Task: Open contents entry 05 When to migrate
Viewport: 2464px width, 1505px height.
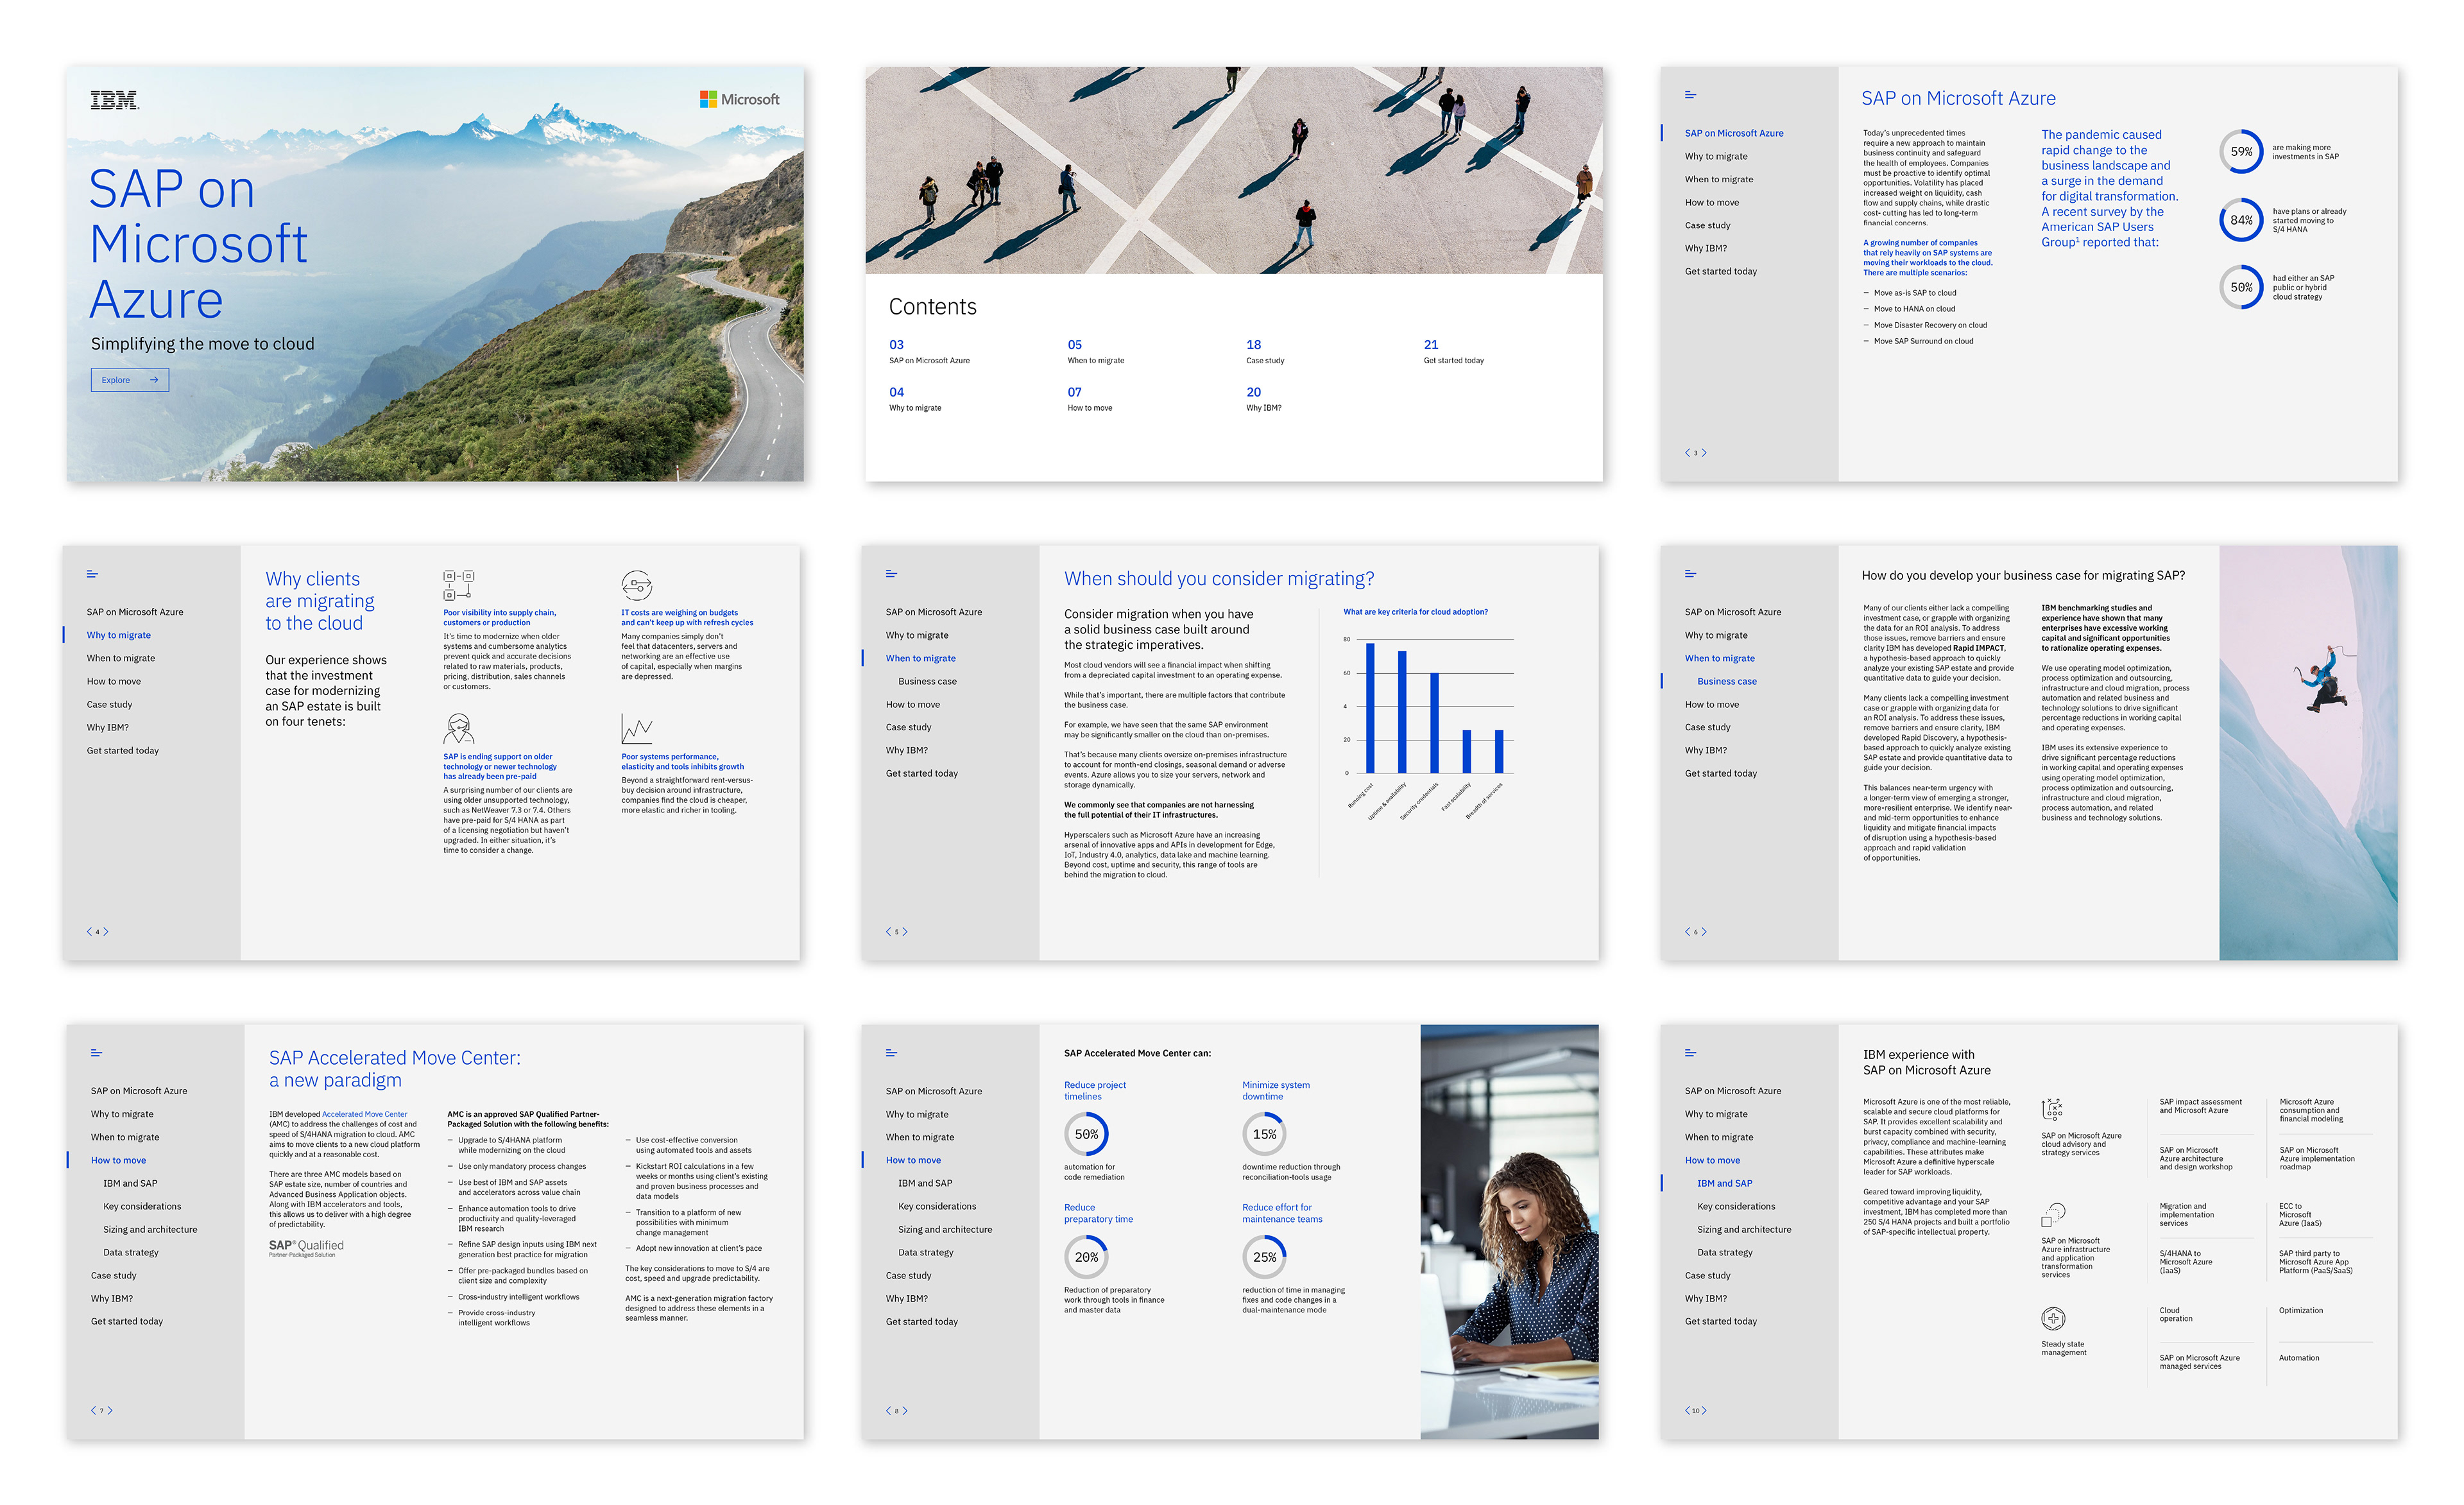Action: pyautogui.click(x=1096, y=352)
